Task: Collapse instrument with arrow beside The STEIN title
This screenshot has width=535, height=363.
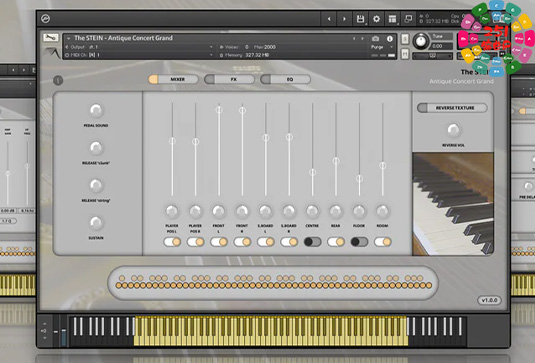Action: [x=69, y=38]
